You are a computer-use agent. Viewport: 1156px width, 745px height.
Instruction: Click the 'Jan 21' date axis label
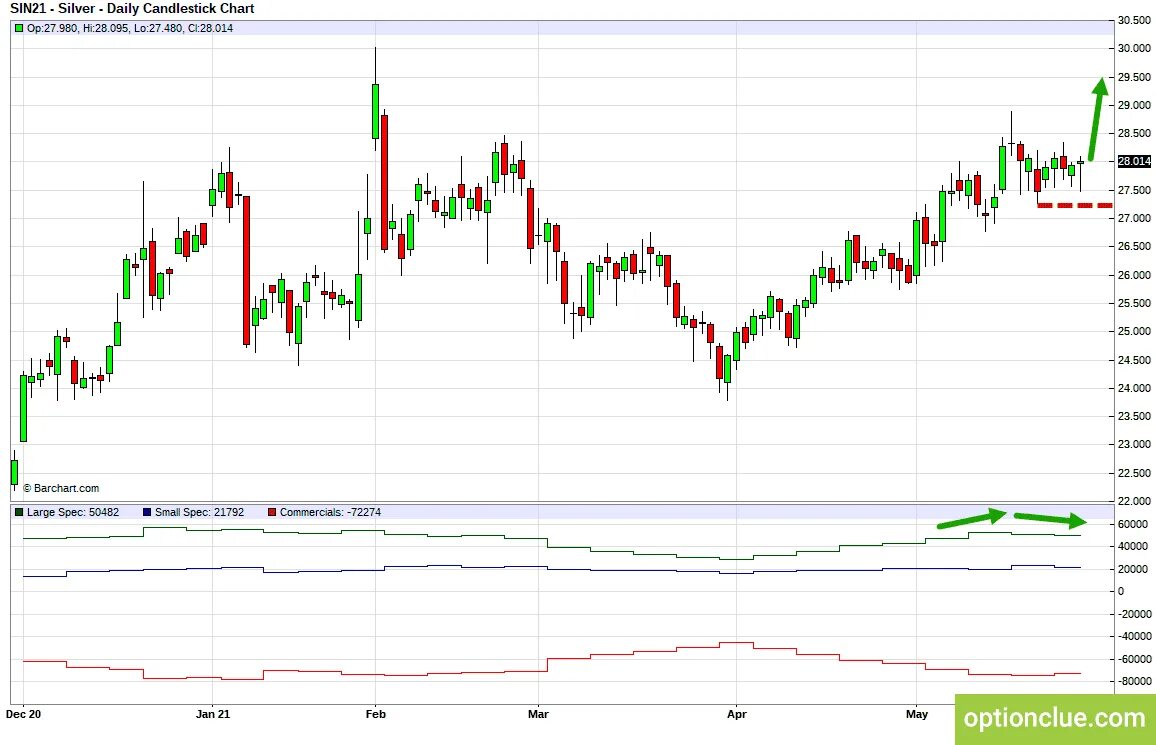click(212, 714)
